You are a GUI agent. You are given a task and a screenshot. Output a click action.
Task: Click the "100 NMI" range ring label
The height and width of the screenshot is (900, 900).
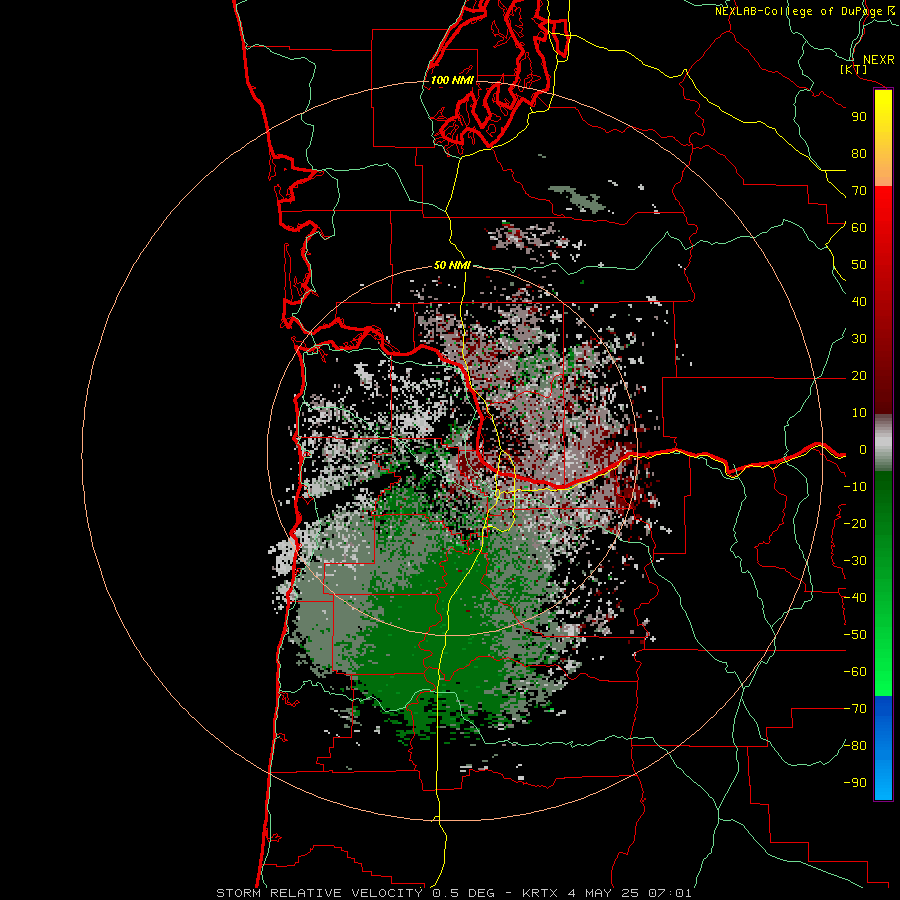tap(452, 80)
